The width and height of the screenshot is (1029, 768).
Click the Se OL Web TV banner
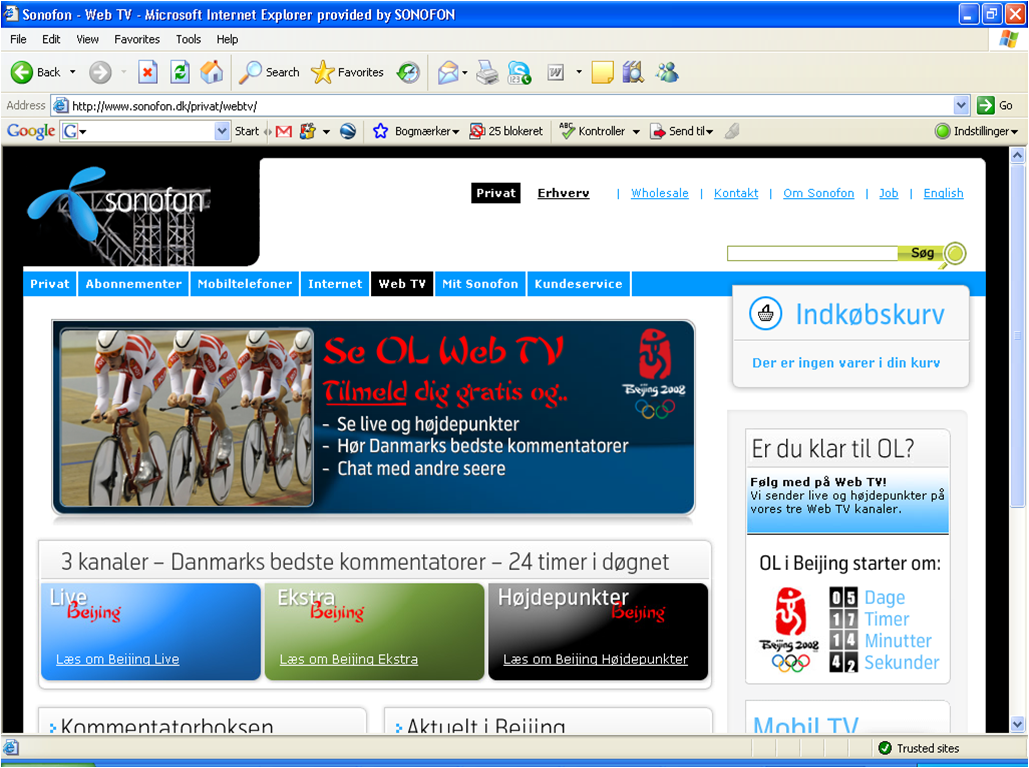(373, 417)
